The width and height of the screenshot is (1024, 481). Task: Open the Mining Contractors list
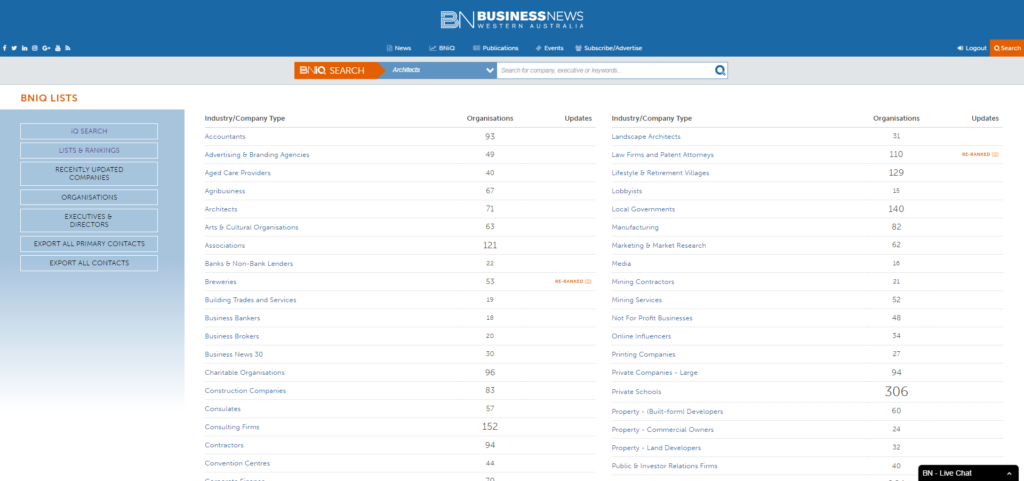click(643, 282)
